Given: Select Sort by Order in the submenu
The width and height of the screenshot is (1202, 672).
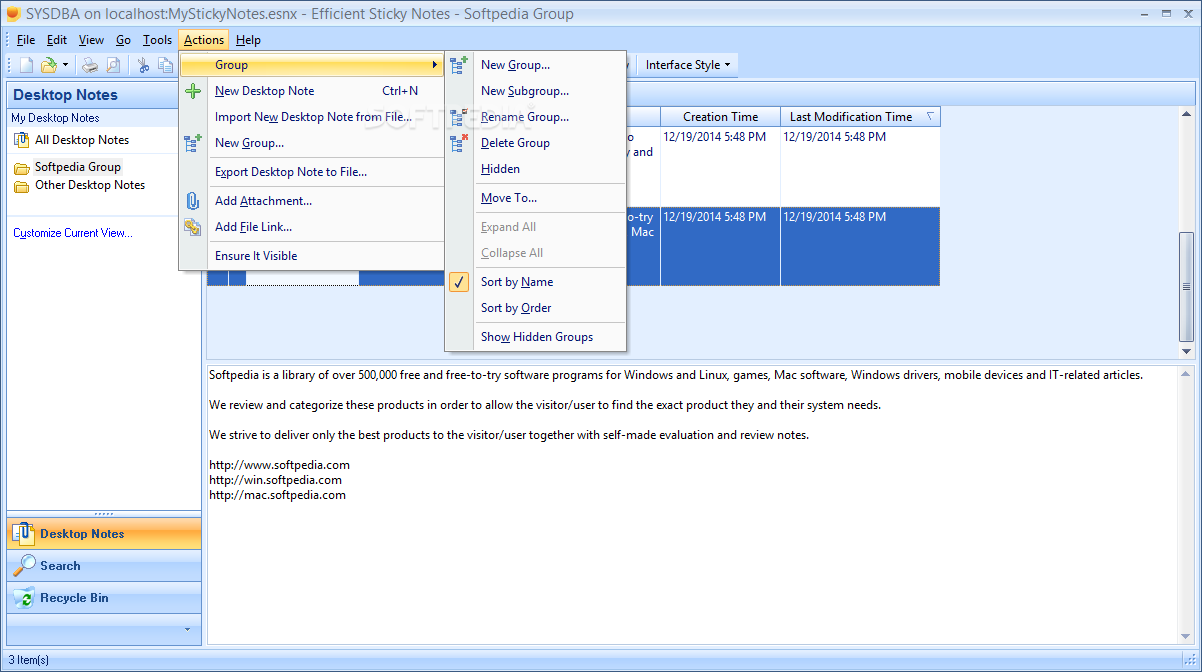Looking at the screenshot, I should click(x=516, y=308).
